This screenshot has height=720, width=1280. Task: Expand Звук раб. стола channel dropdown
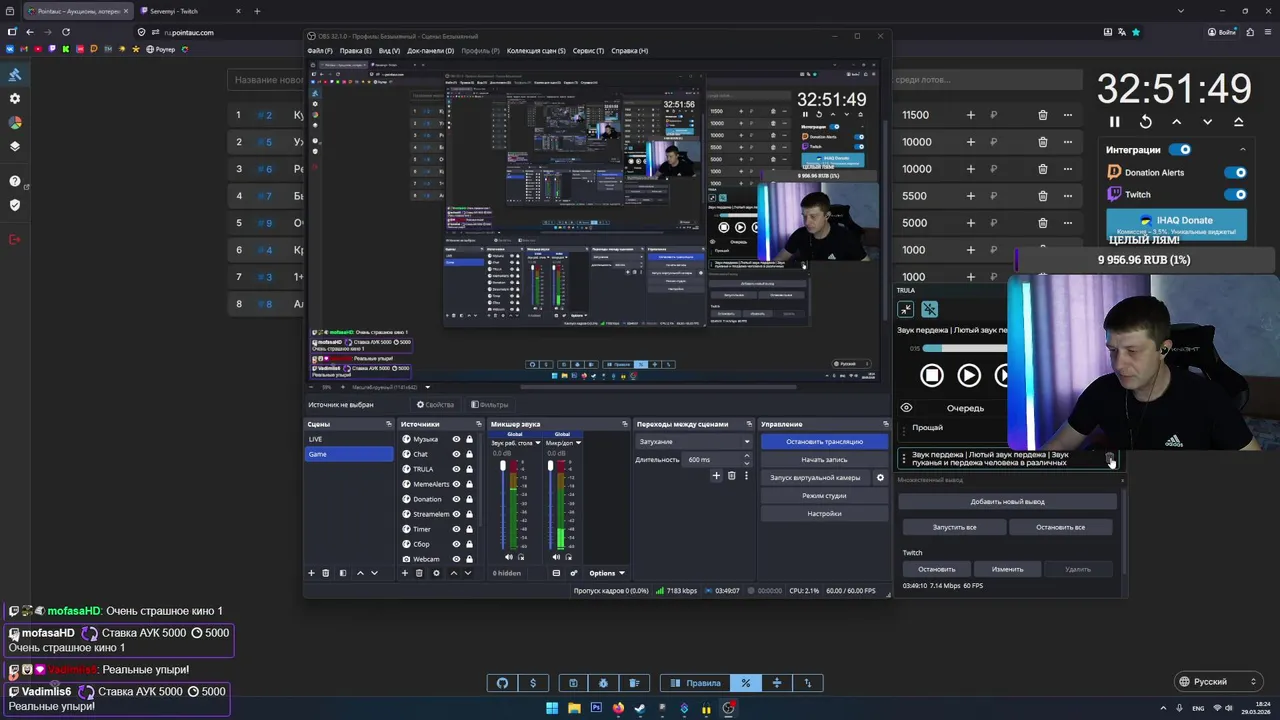coord(538,443)
